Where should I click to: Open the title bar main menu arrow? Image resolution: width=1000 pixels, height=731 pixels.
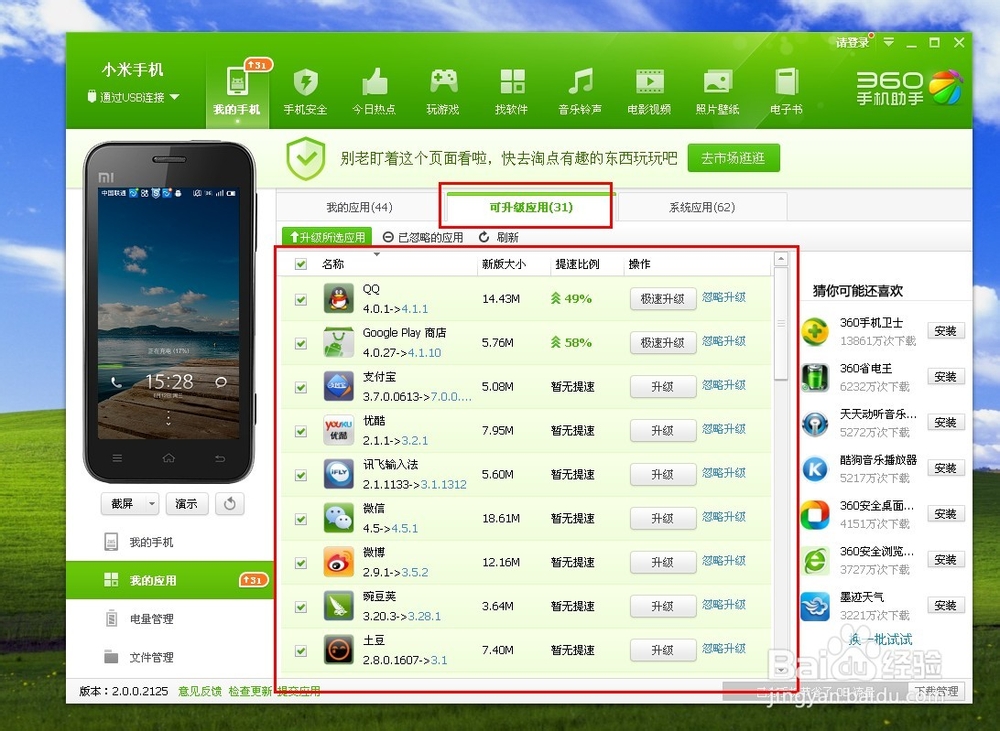(x=888, y=43)
